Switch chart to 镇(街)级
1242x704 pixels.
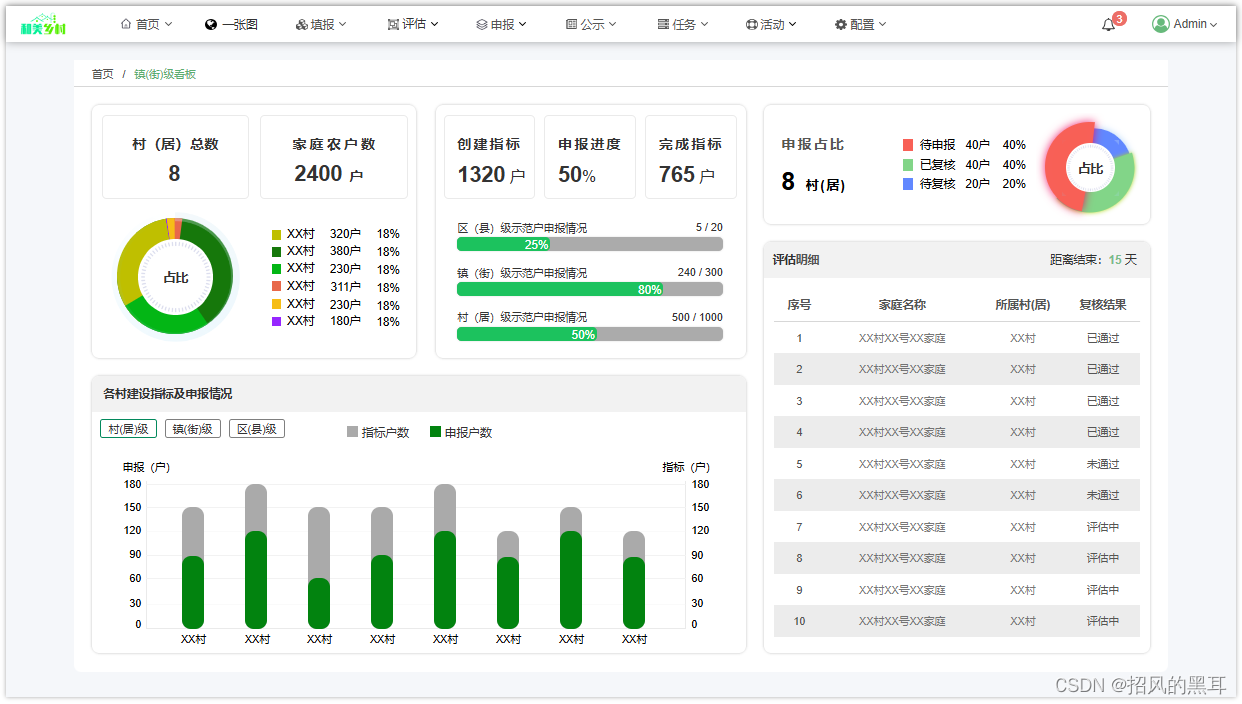pos(193,429)
